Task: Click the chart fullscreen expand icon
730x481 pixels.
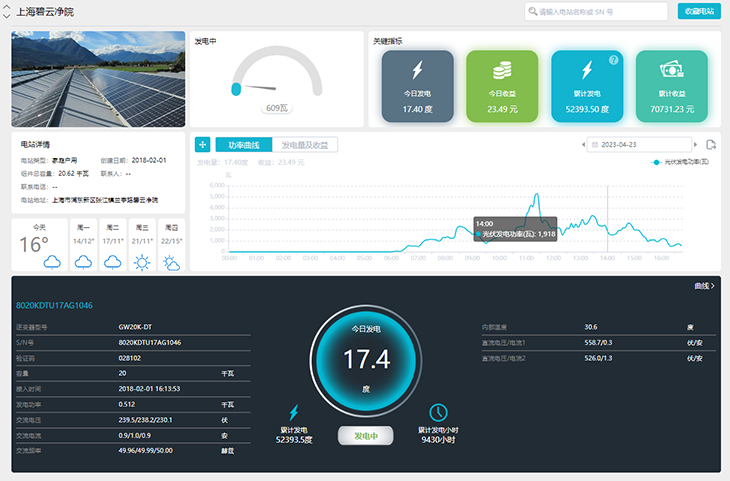Action: pyautogui.click(x=203, y=145)
